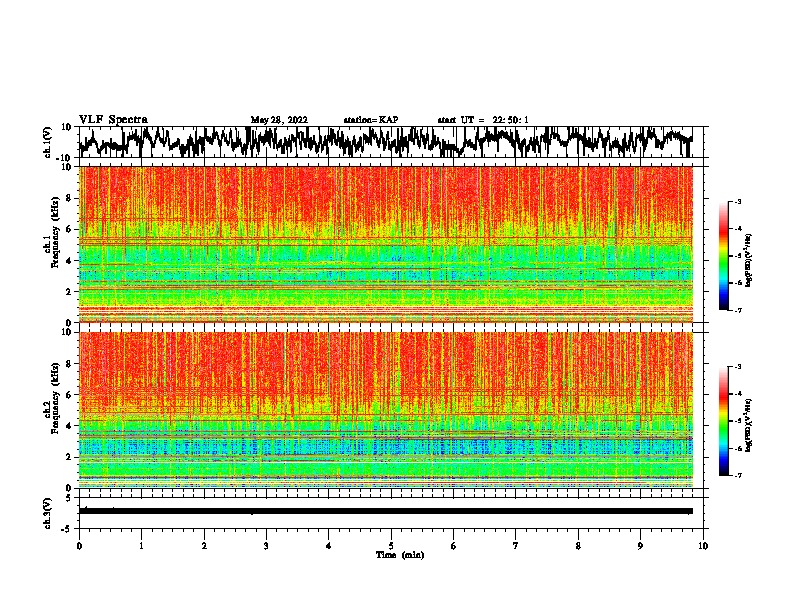Click the "station=KAP" header label

coord(371,120)
